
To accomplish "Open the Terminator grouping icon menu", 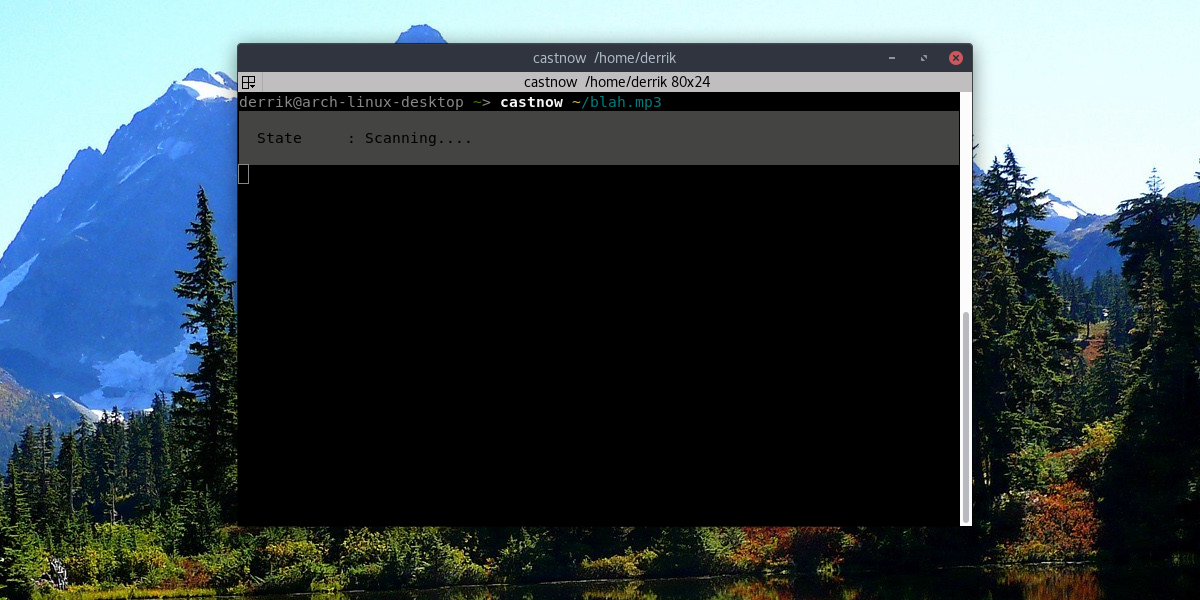I will [249, 82].
